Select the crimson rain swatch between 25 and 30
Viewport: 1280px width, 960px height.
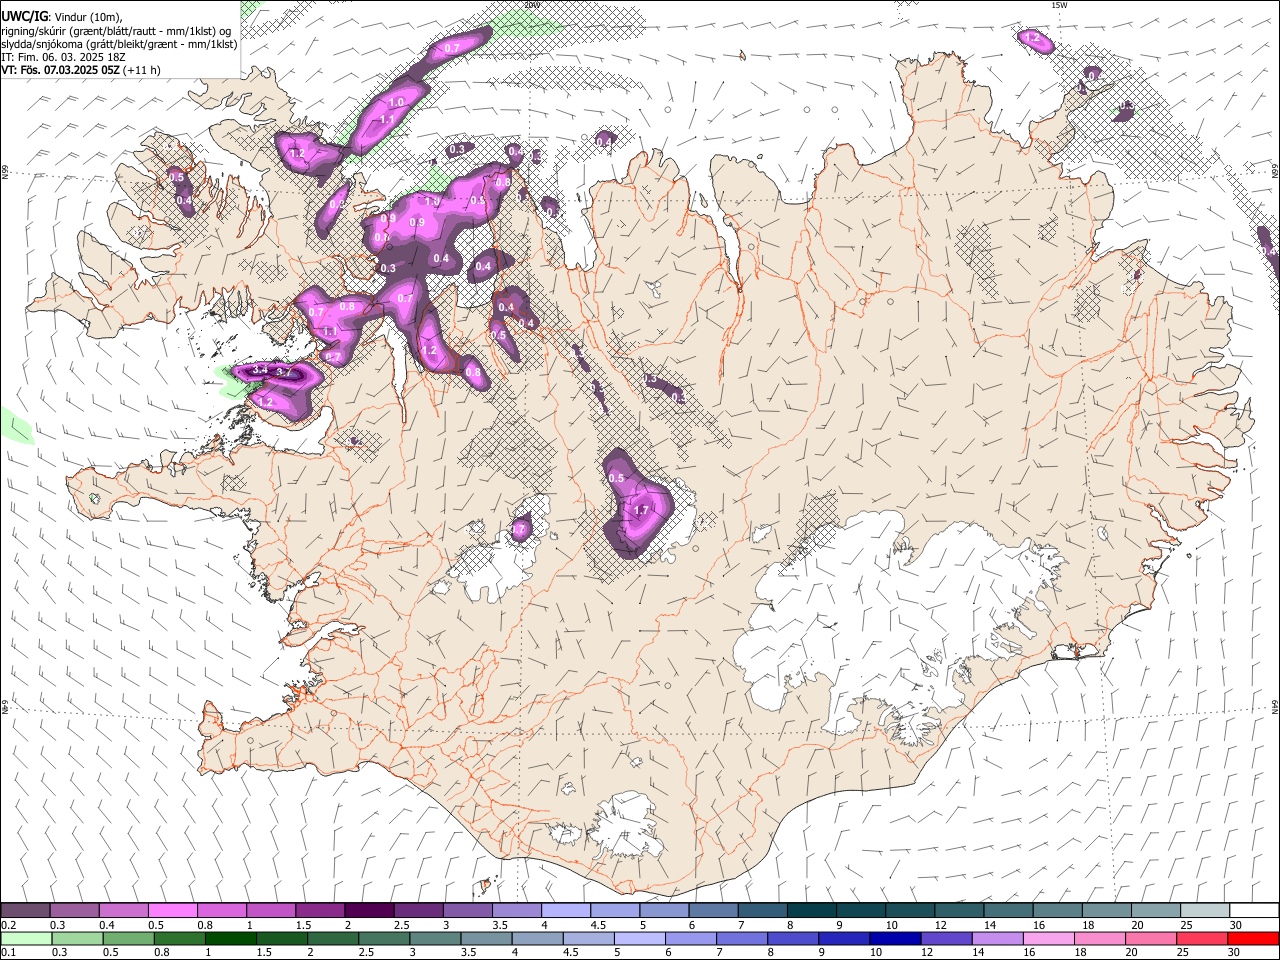coord(1200,938)
